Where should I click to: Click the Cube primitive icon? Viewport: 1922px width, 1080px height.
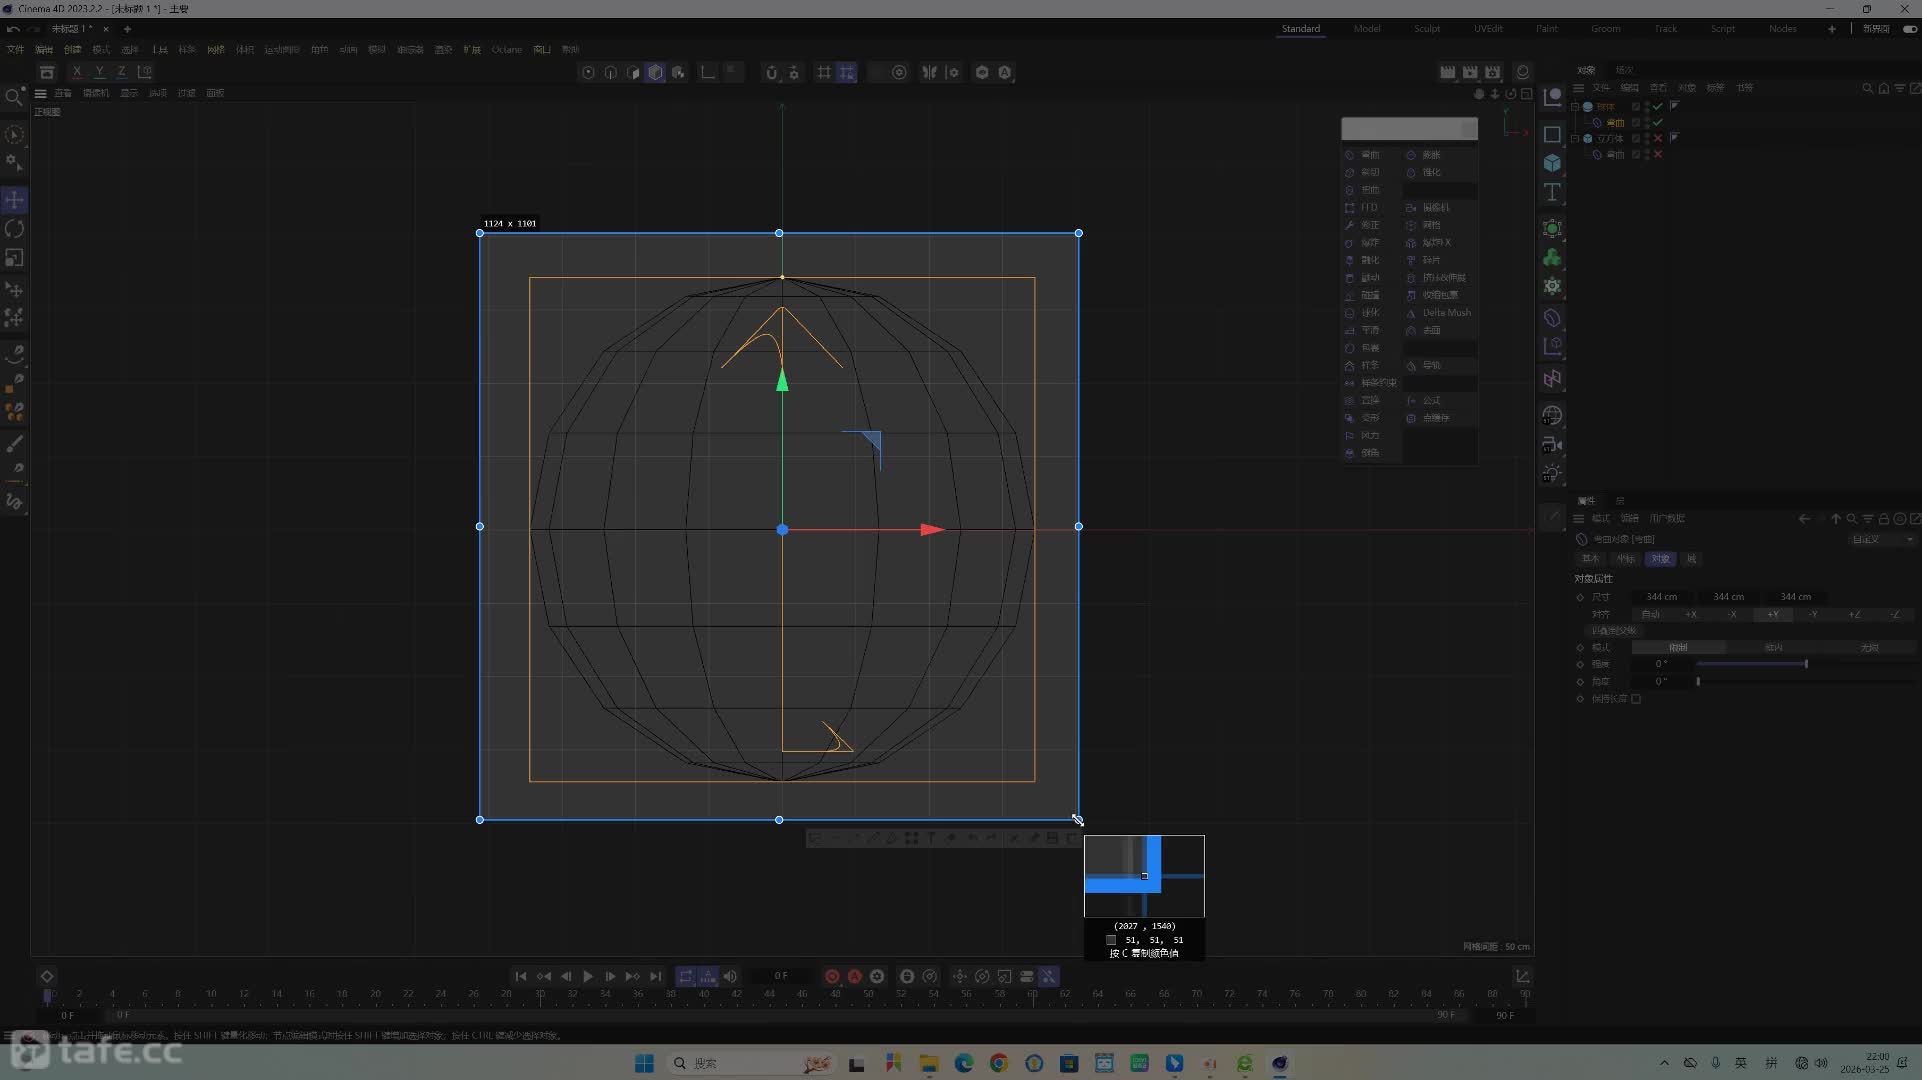point(1552,163)
